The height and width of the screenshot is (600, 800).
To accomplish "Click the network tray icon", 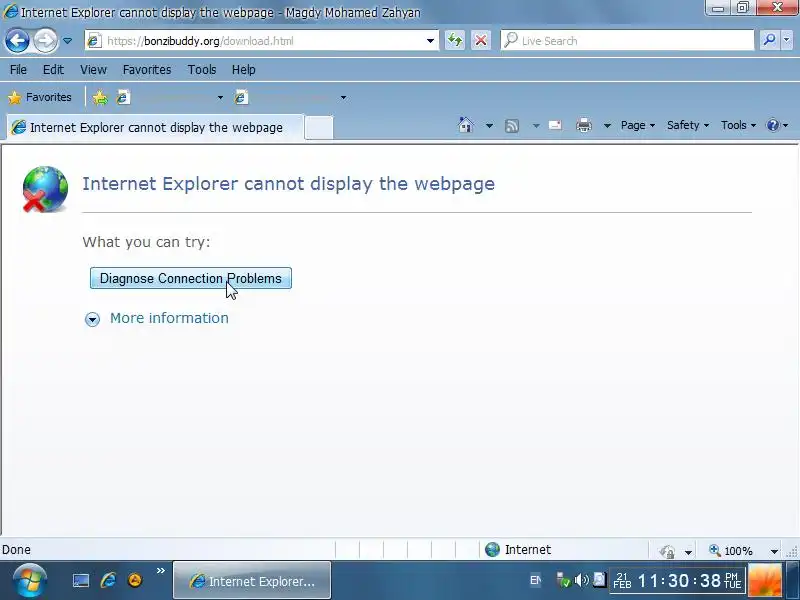I will click(x=563, y=580).
